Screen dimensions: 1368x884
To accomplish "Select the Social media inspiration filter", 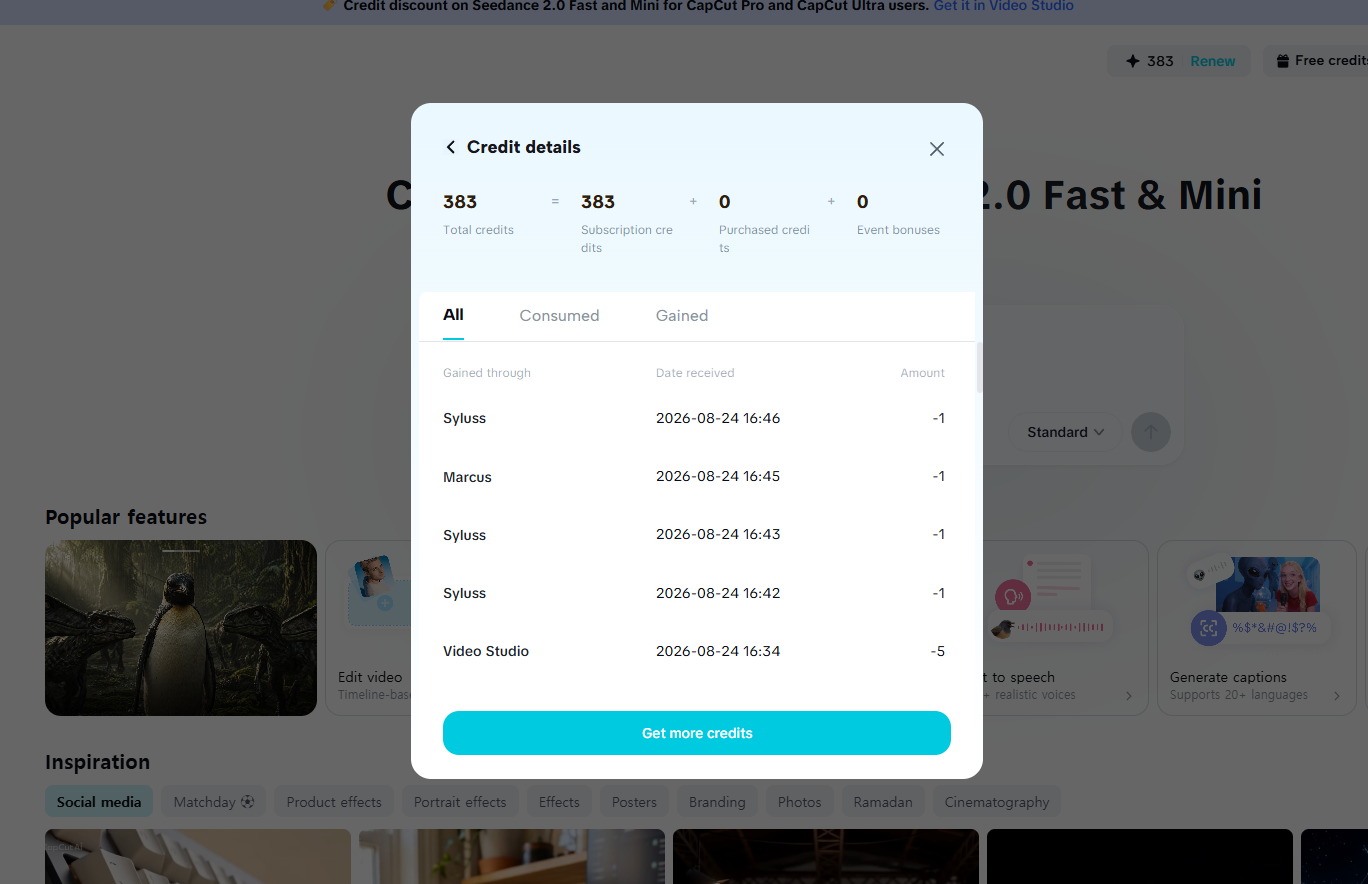I will [x=99, y=802].
